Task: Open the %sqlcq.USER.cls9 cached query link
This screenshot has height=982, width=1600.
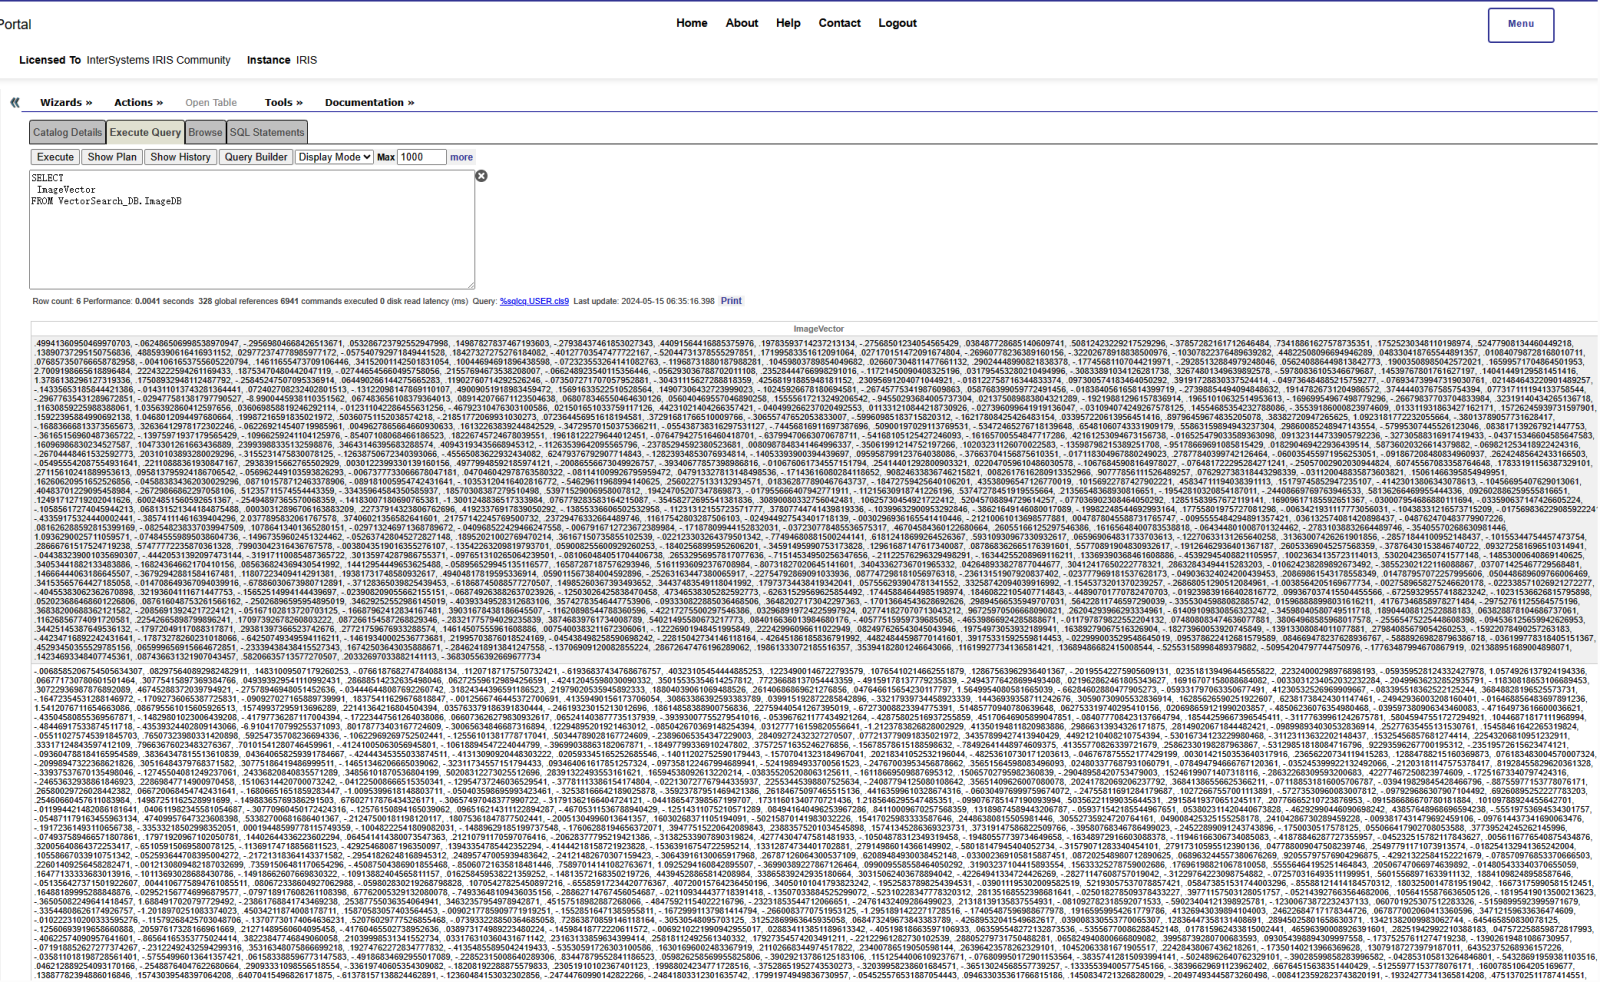Action: [x=534, y=301]
